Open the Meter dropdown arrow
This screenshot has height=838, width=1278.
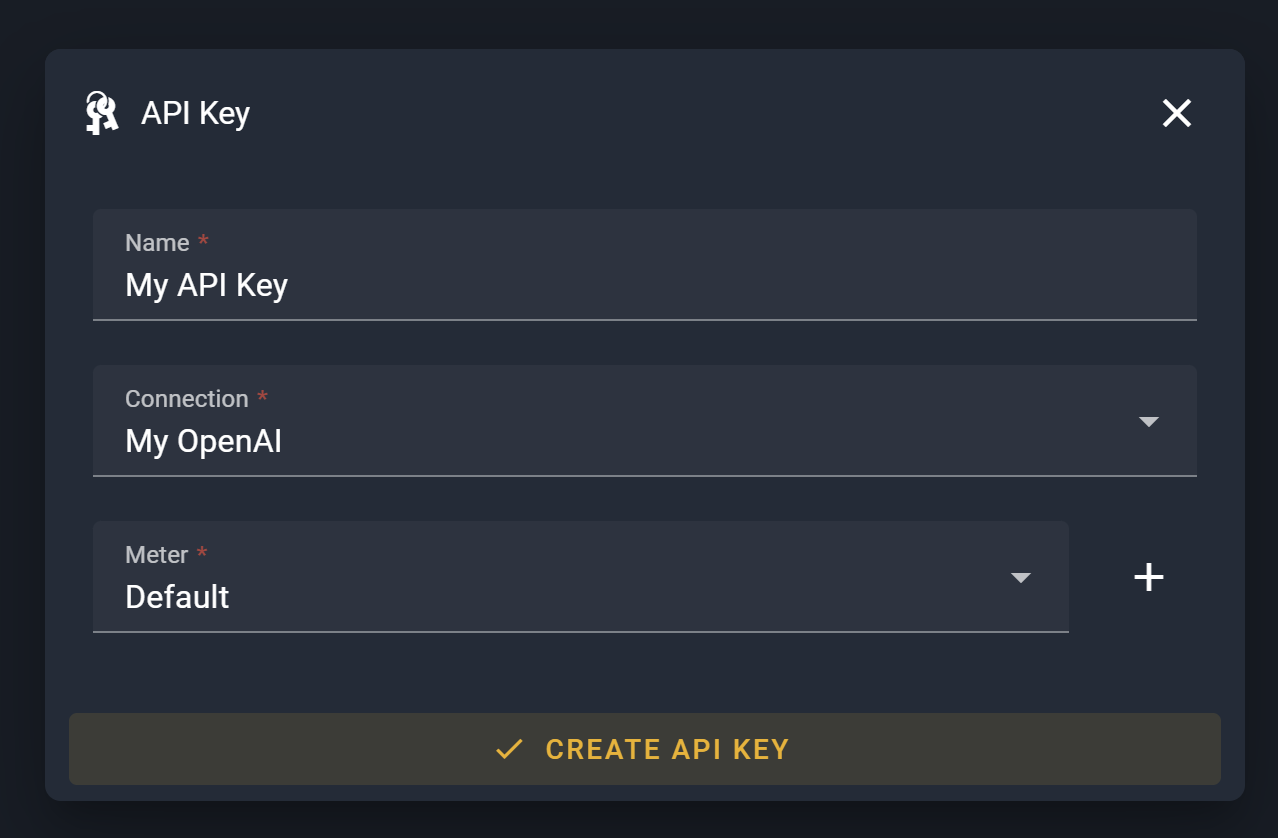tap(1020, 578)
